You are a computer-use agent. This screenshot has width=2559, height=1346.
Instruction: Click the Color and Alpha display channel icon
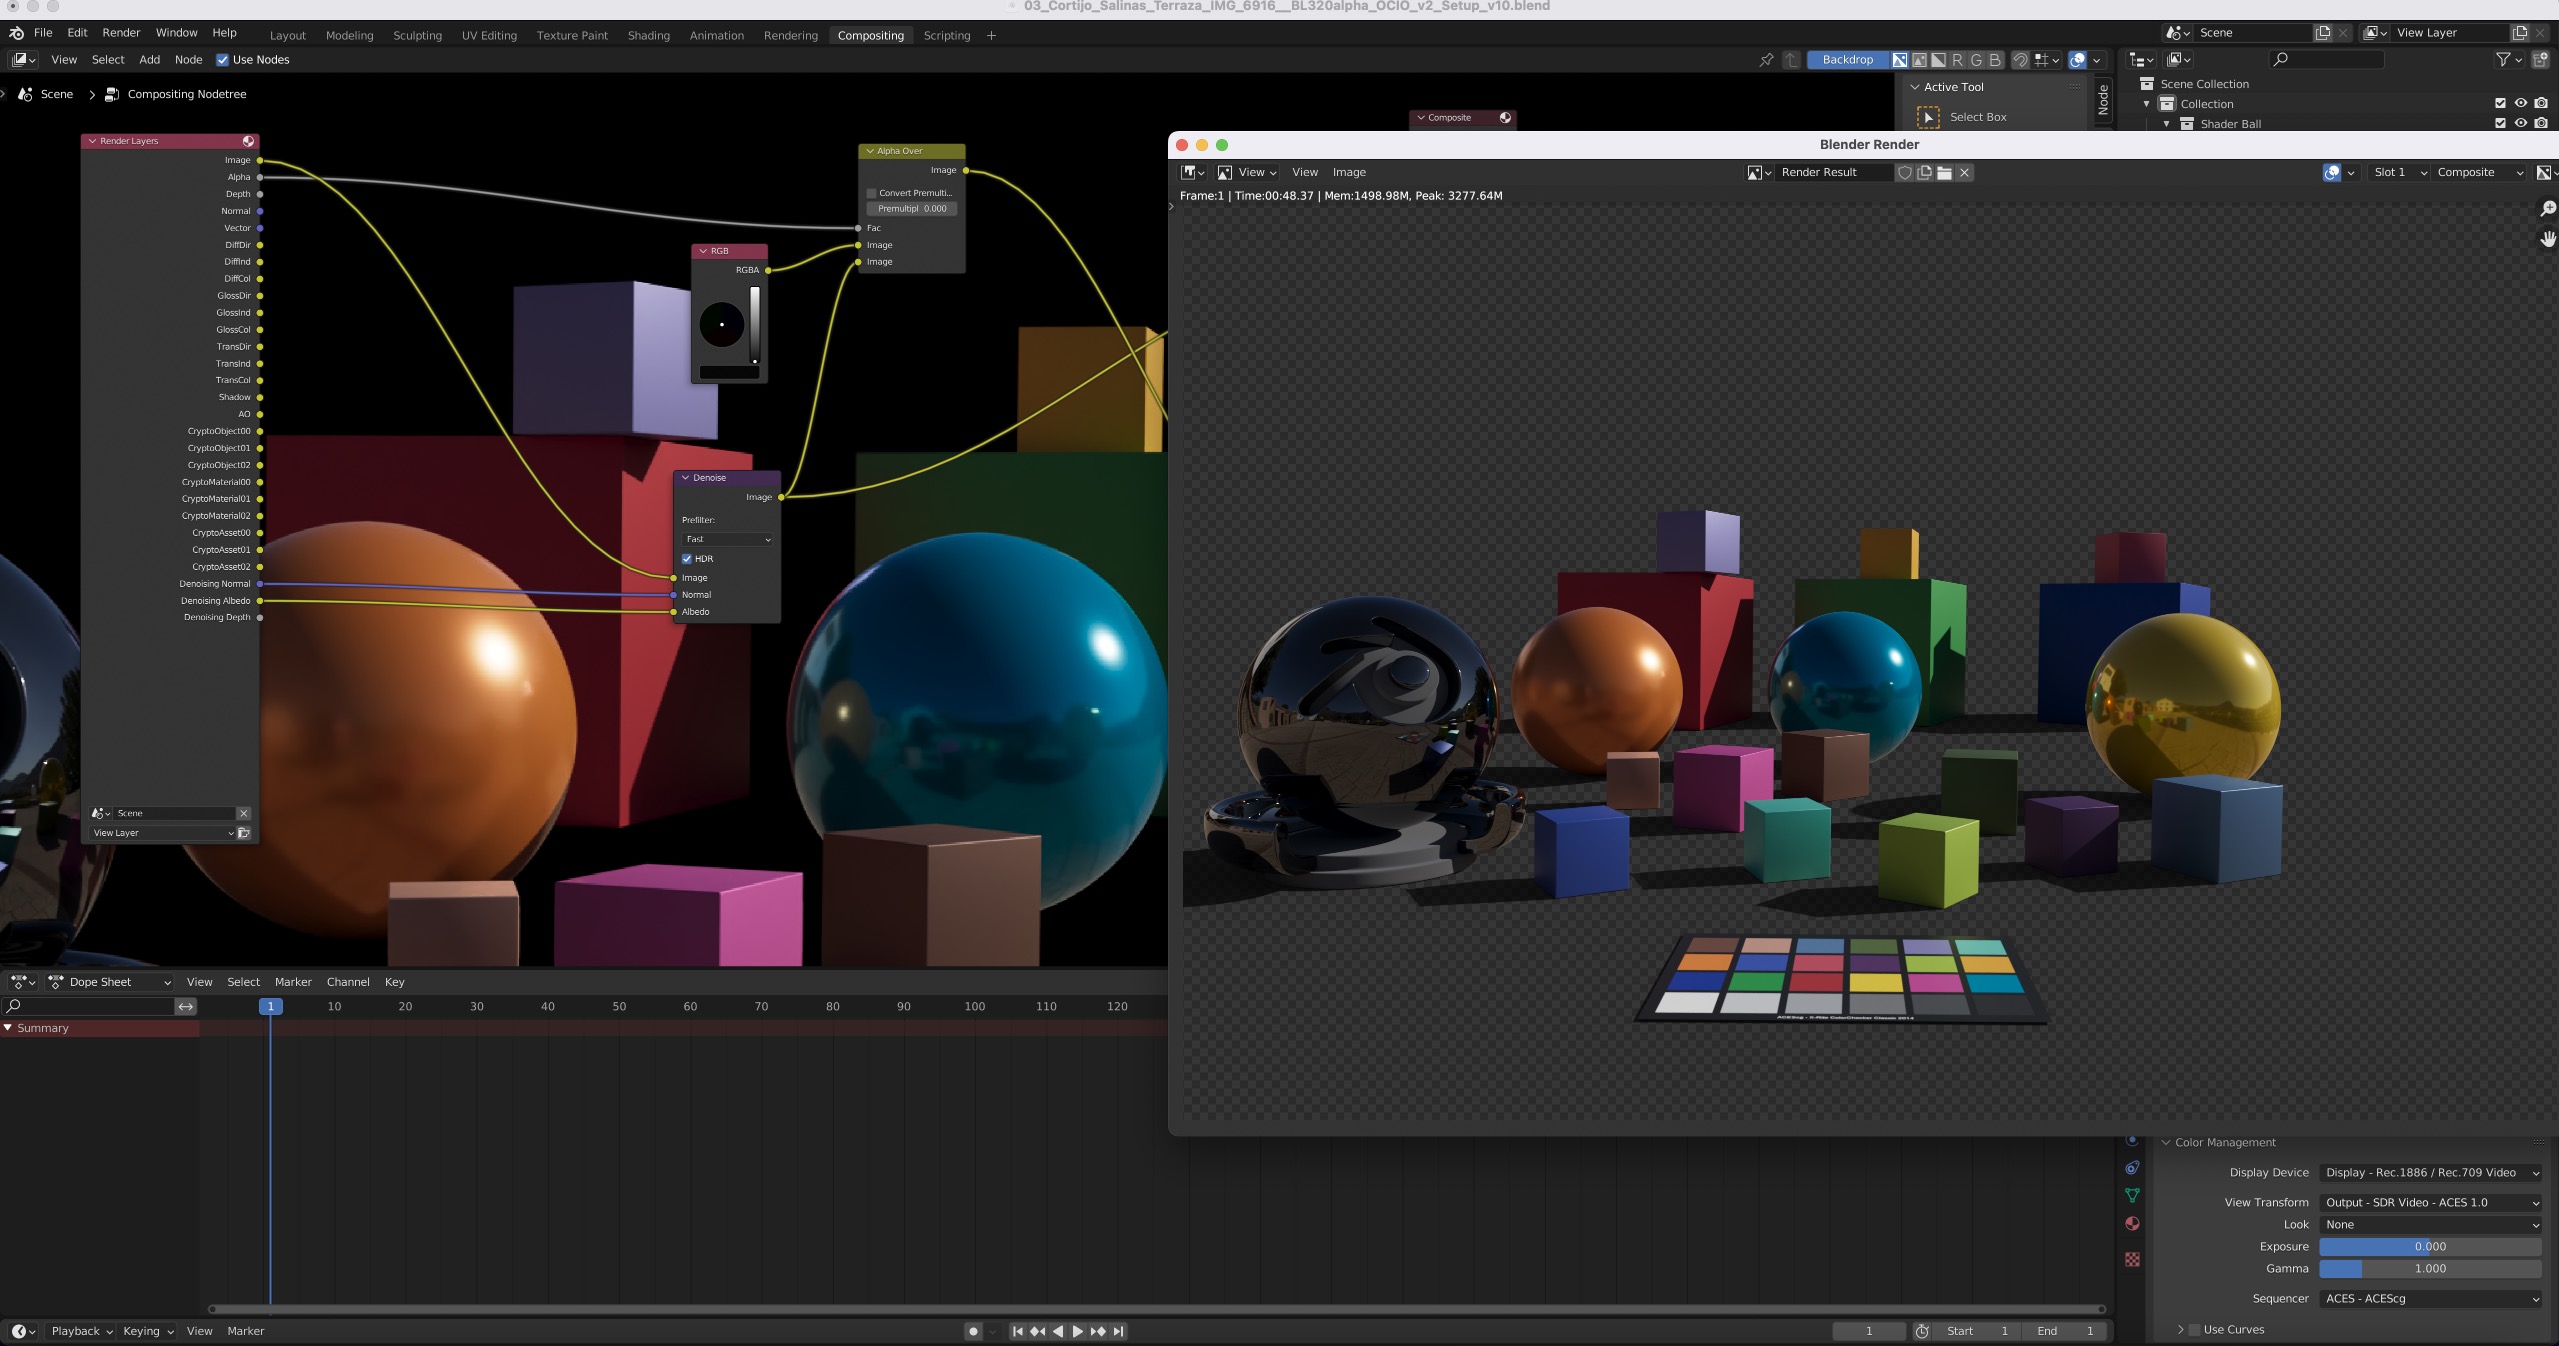click(x=1900, y=60)
